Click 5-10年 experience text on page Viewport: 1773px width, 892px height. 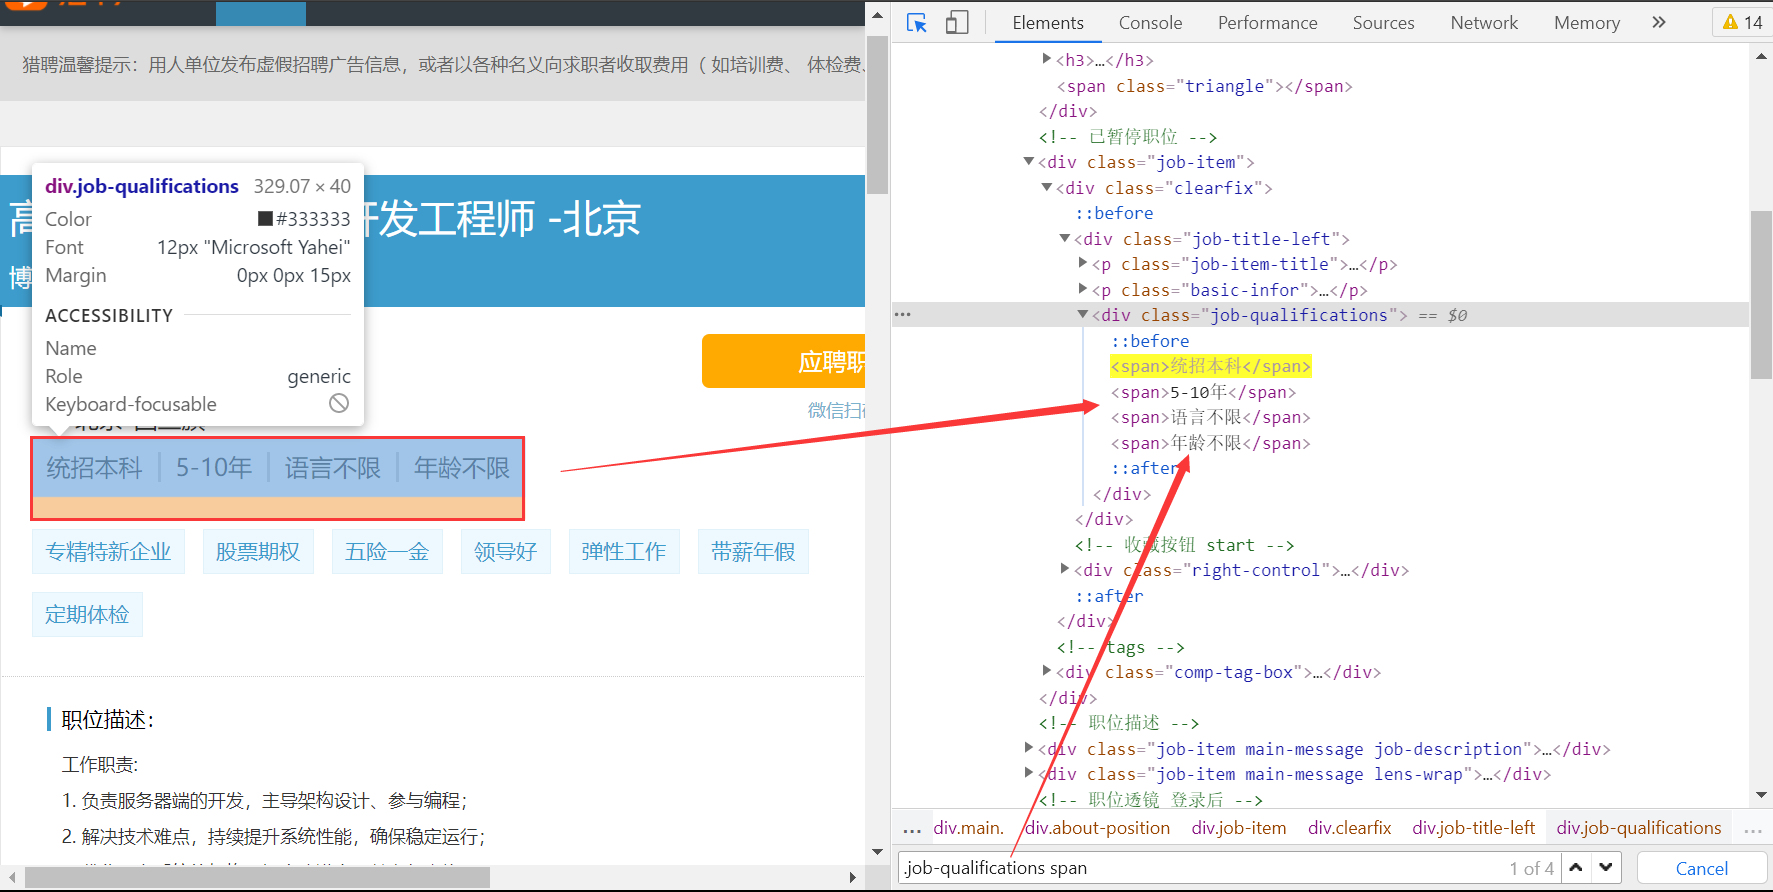pyautogui.click(x=214, y=468)
